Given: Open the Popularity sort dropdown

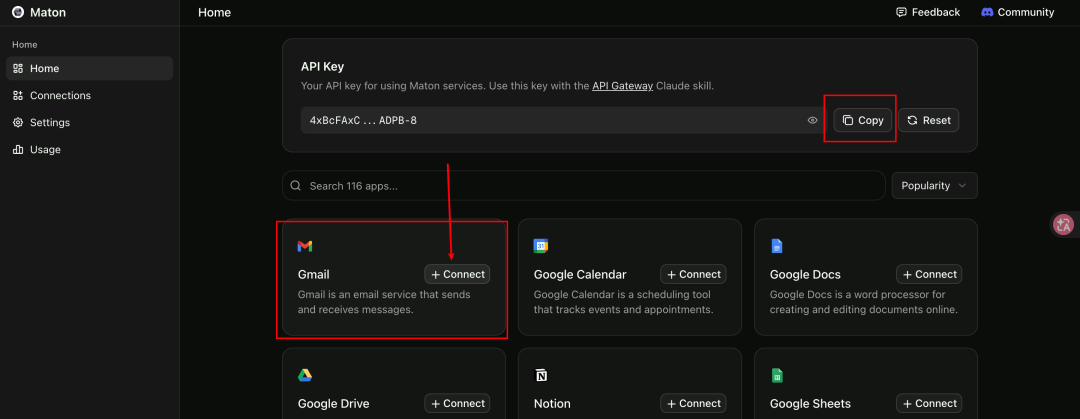Looking at the screenshot, I should pos(934,185).
